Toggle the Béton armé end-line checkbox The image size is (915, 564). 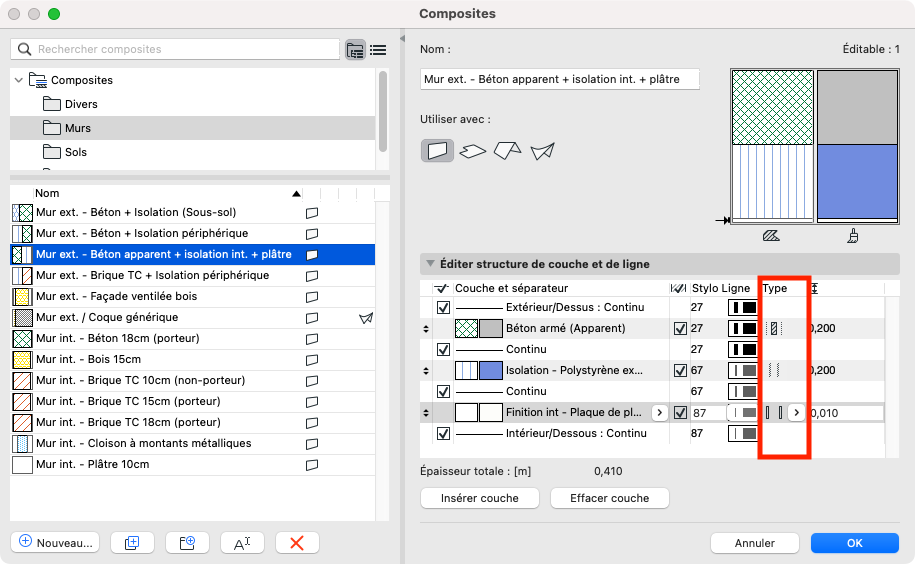[x=681, y=328]
